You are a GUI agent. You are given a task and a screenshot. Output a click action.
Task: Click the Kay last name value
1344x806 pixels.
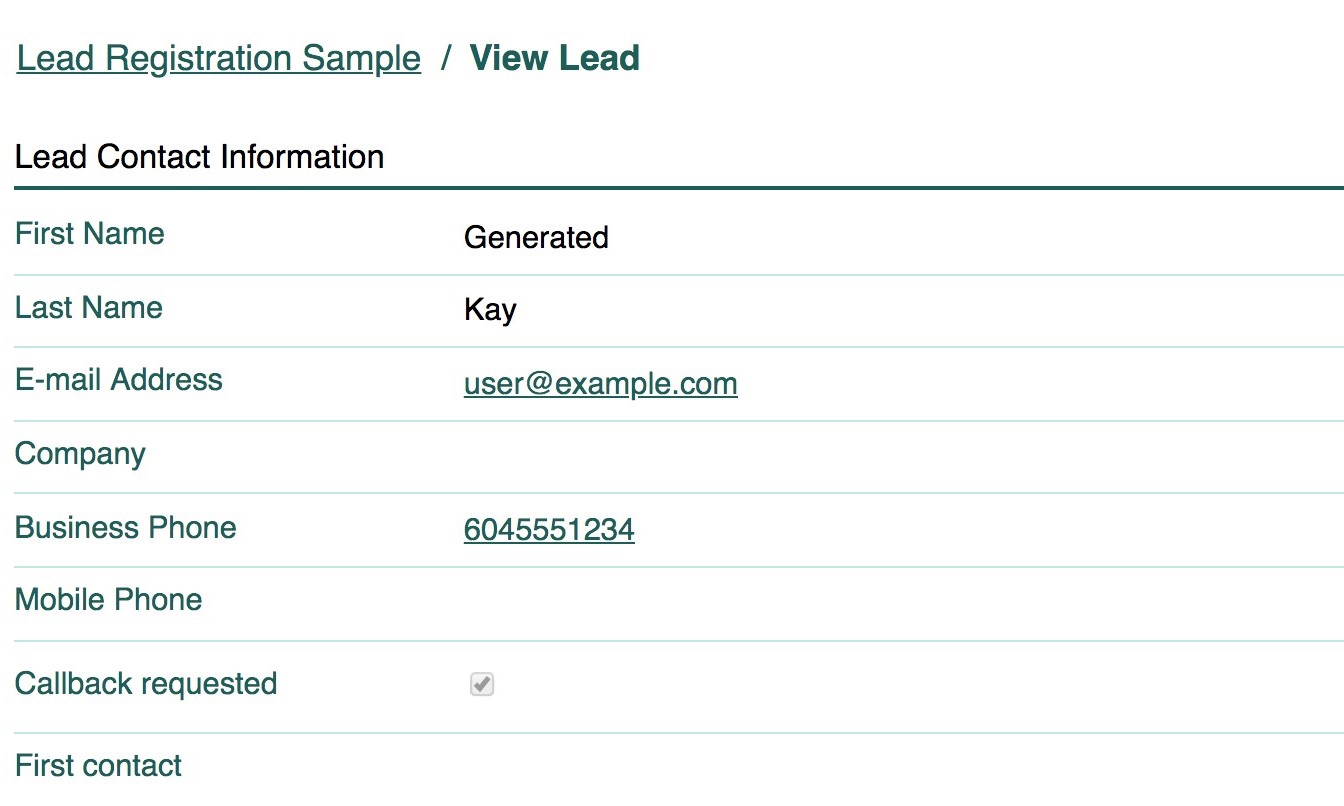tap(490, 310)
